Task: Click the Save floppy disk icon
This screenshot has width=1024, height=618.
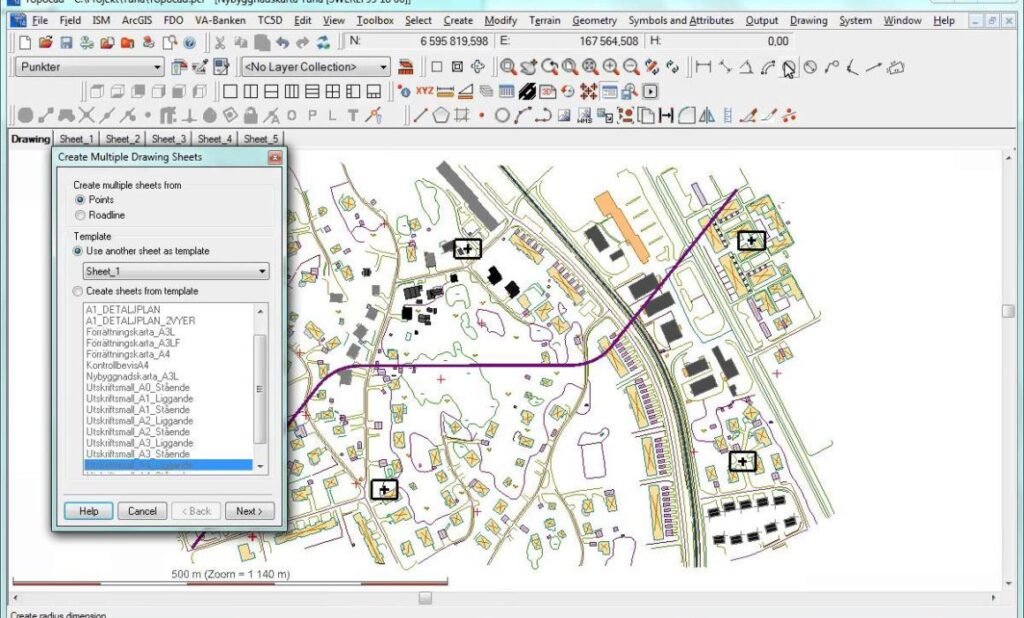Action: tap(66, 43)
